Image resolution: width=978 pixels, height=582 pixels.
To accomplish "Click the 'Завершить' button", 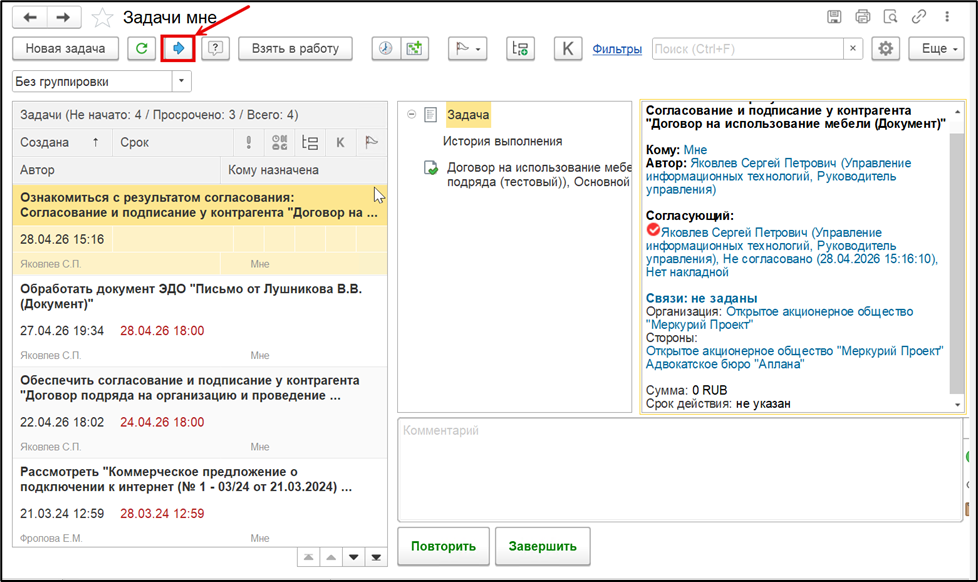I will click(x=543, y=546).
